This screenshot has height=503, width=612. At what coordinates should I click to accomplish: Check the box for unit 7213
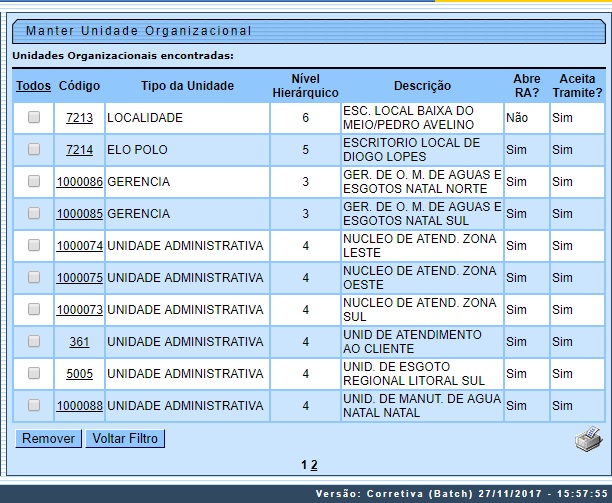tap(34, 117)
